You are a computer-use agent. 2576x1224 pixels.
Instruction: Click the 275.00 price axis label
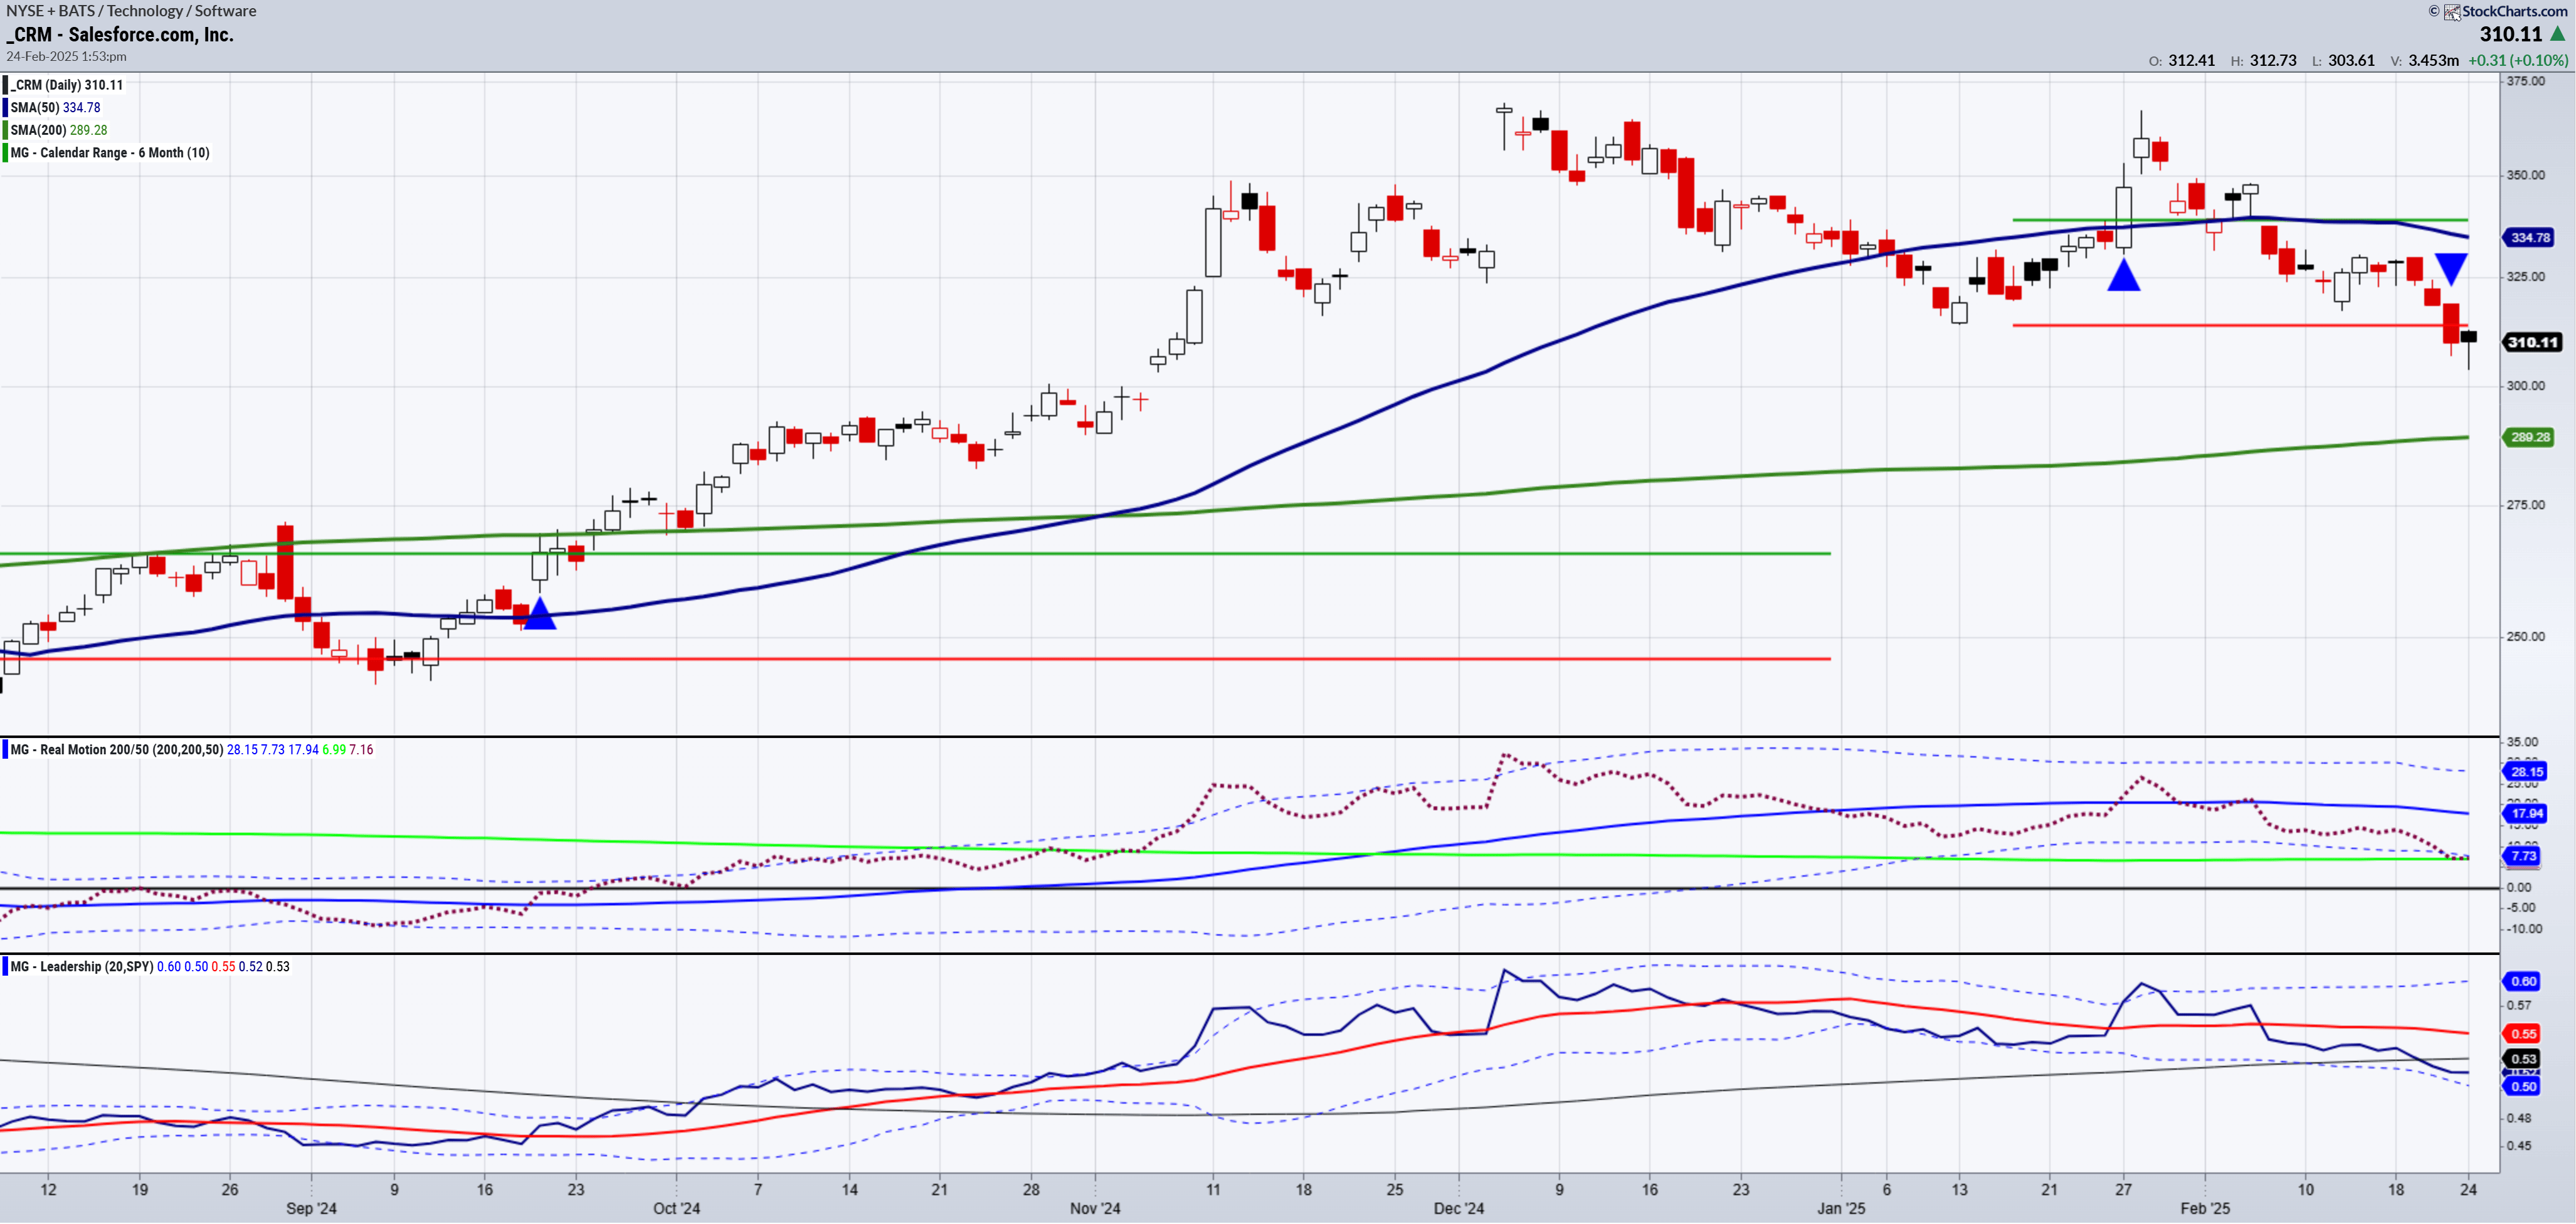[2525, 504]
